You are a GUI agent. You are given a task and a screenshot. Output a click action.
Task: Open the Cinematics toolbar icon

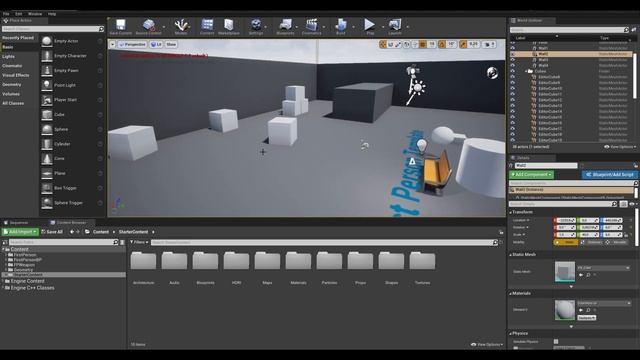pos(311,27)
